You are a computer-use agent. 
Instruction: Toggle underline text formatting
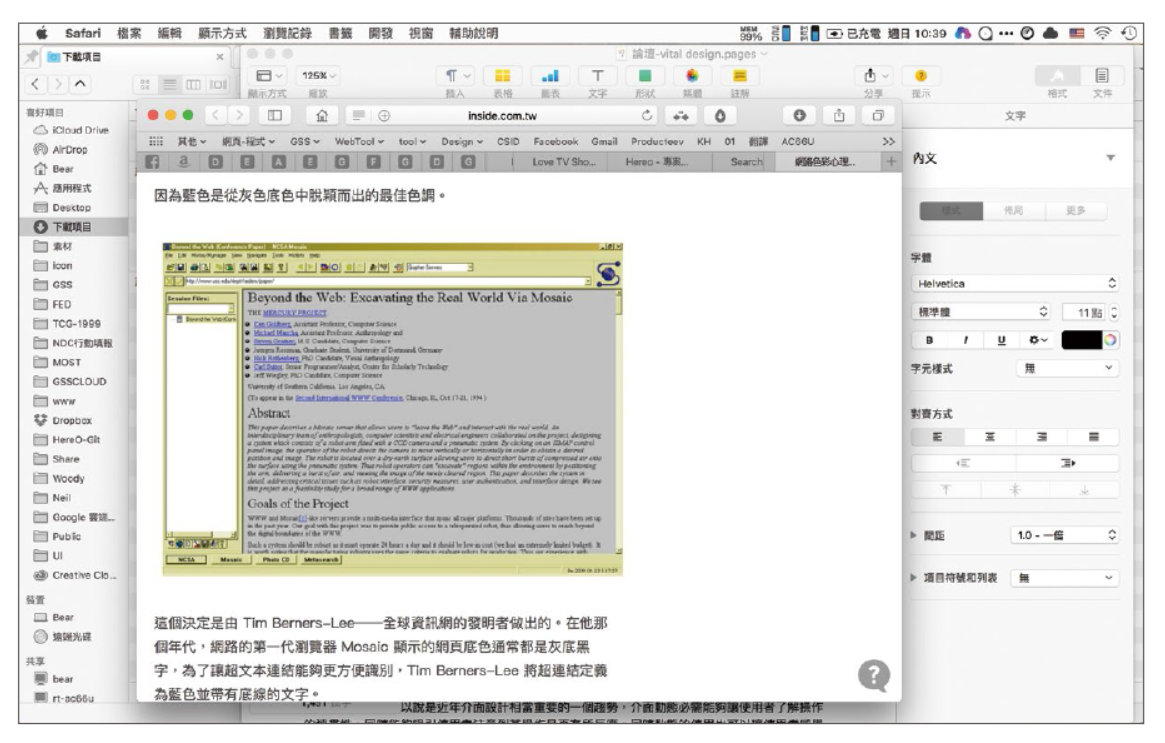tap(1001, 340)
